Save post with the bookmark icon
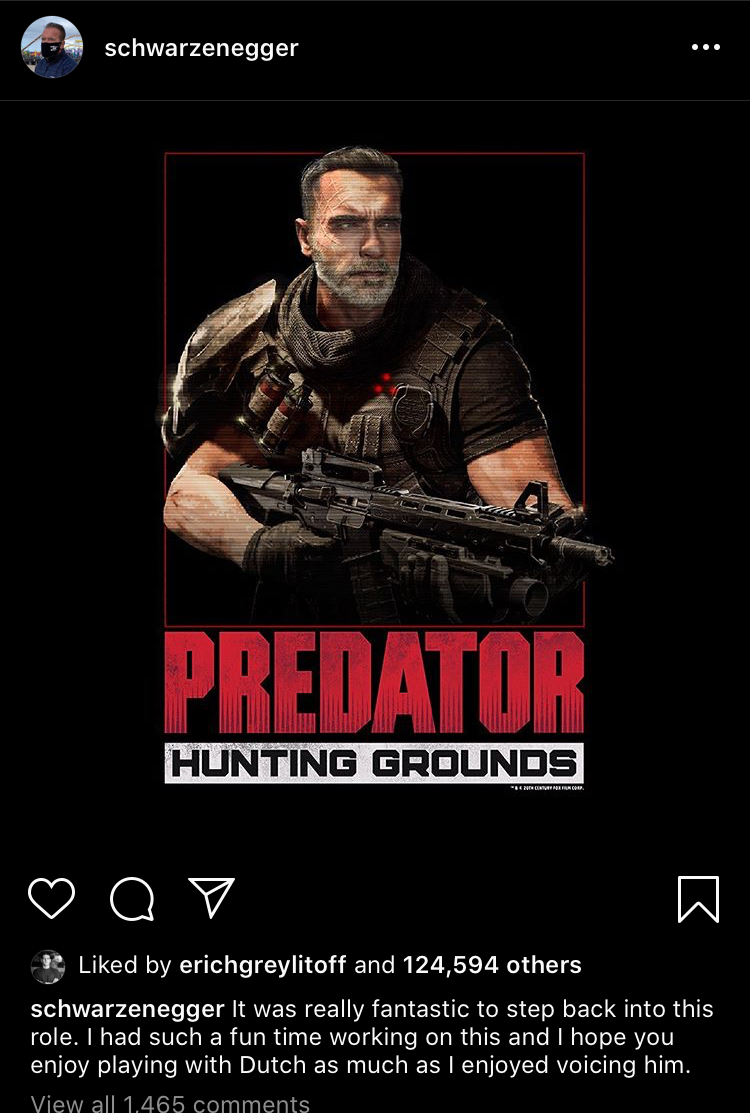This screenshot has height=1113, width=750. (x=698, y=899)
